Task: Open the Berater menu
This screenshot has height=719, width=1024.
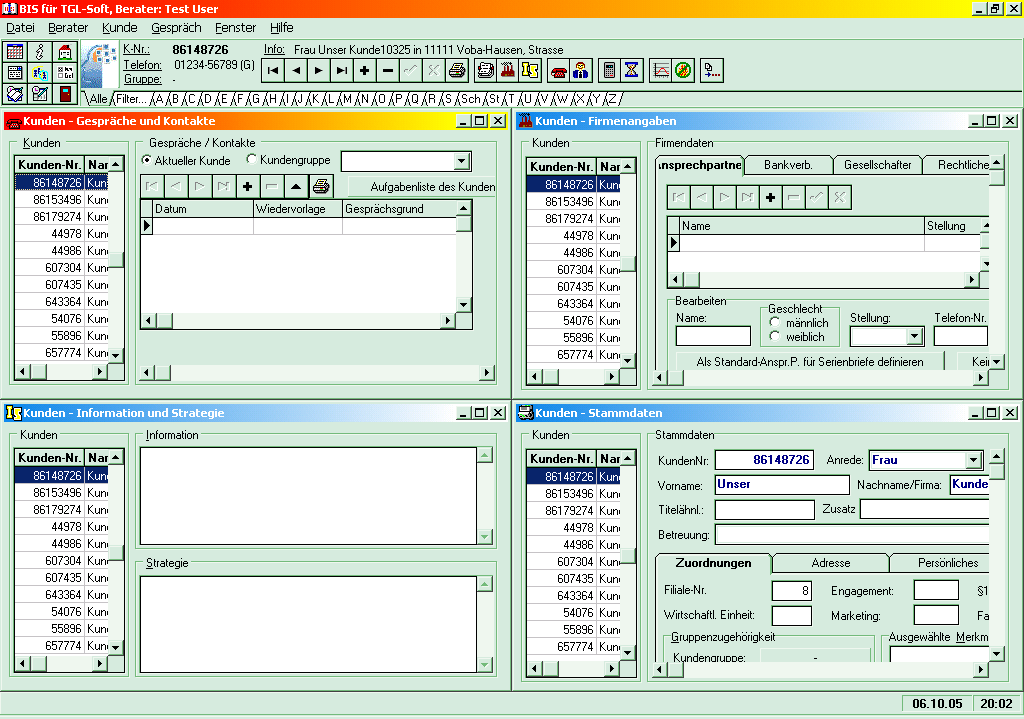Action: [x=68, y=27]
